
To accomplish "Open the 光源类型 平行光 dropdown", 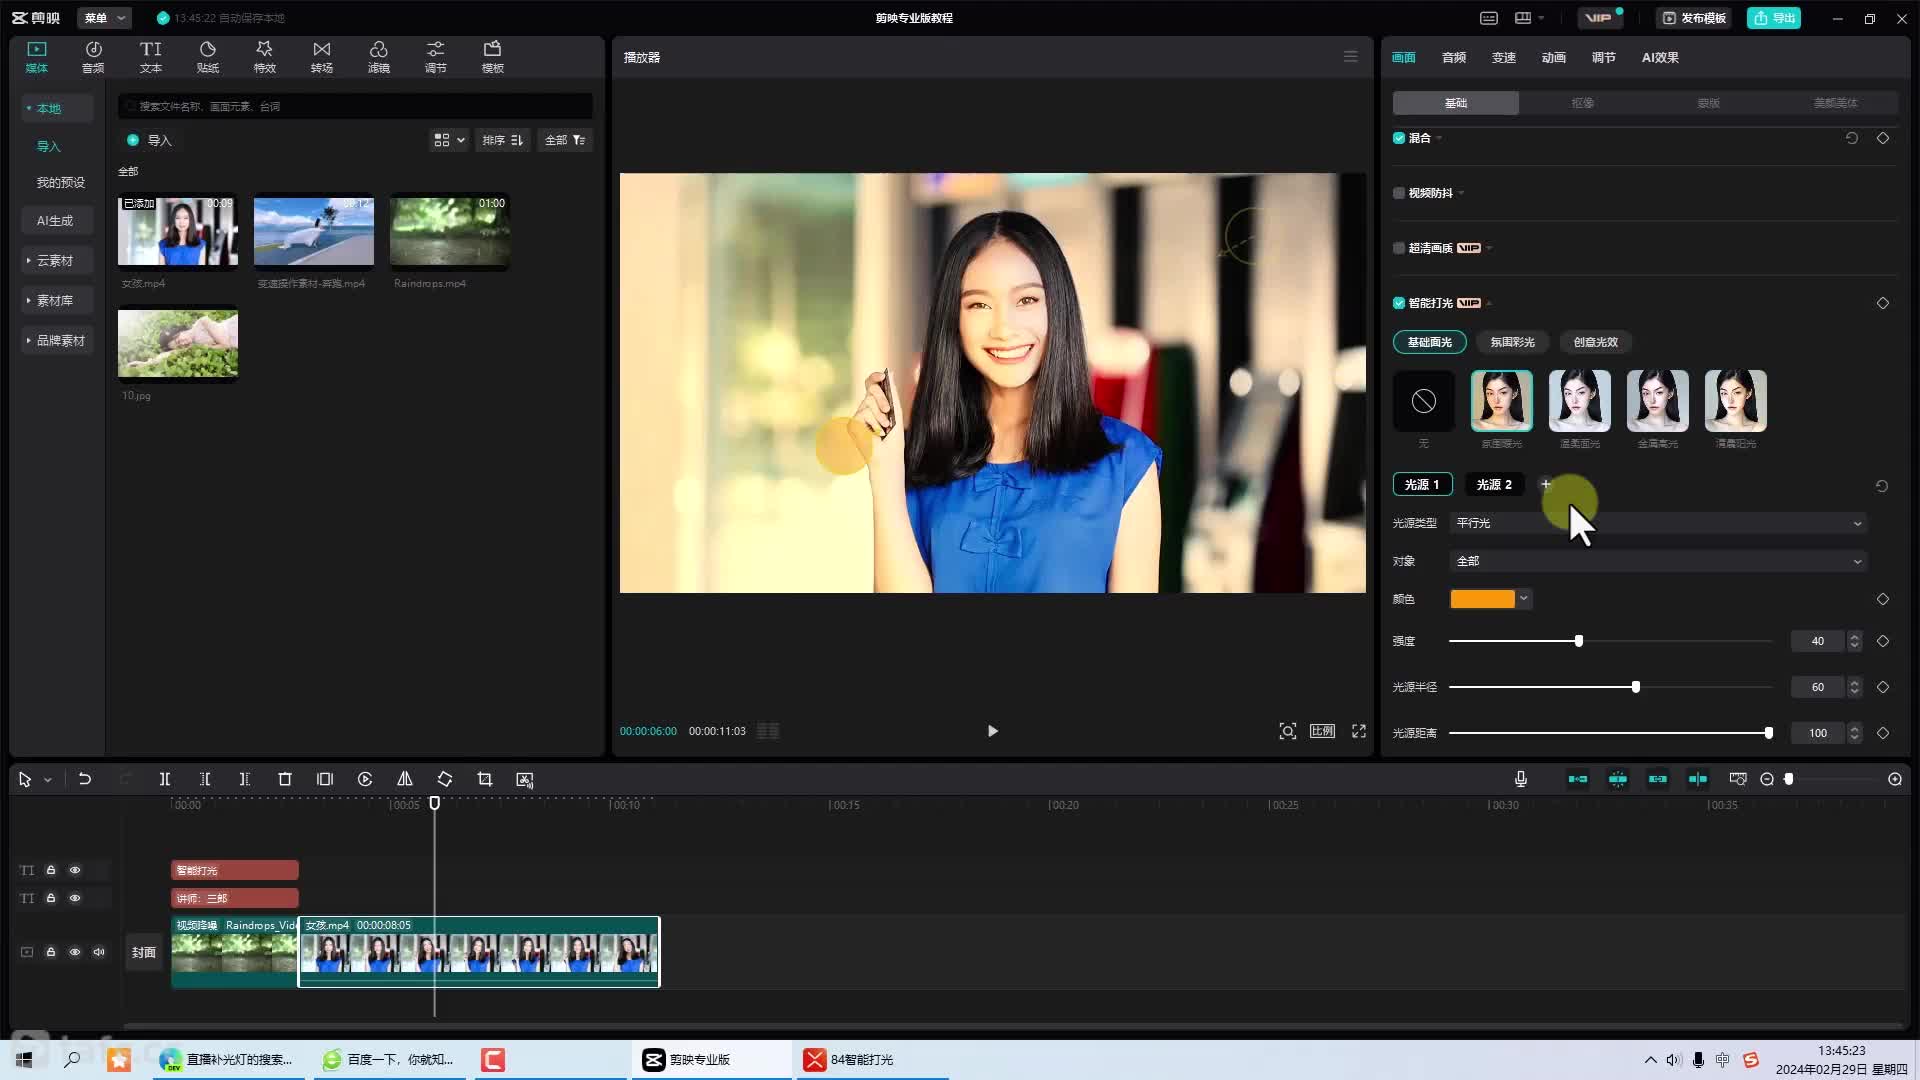I will pyautogui.click(x=1657, y=523).
